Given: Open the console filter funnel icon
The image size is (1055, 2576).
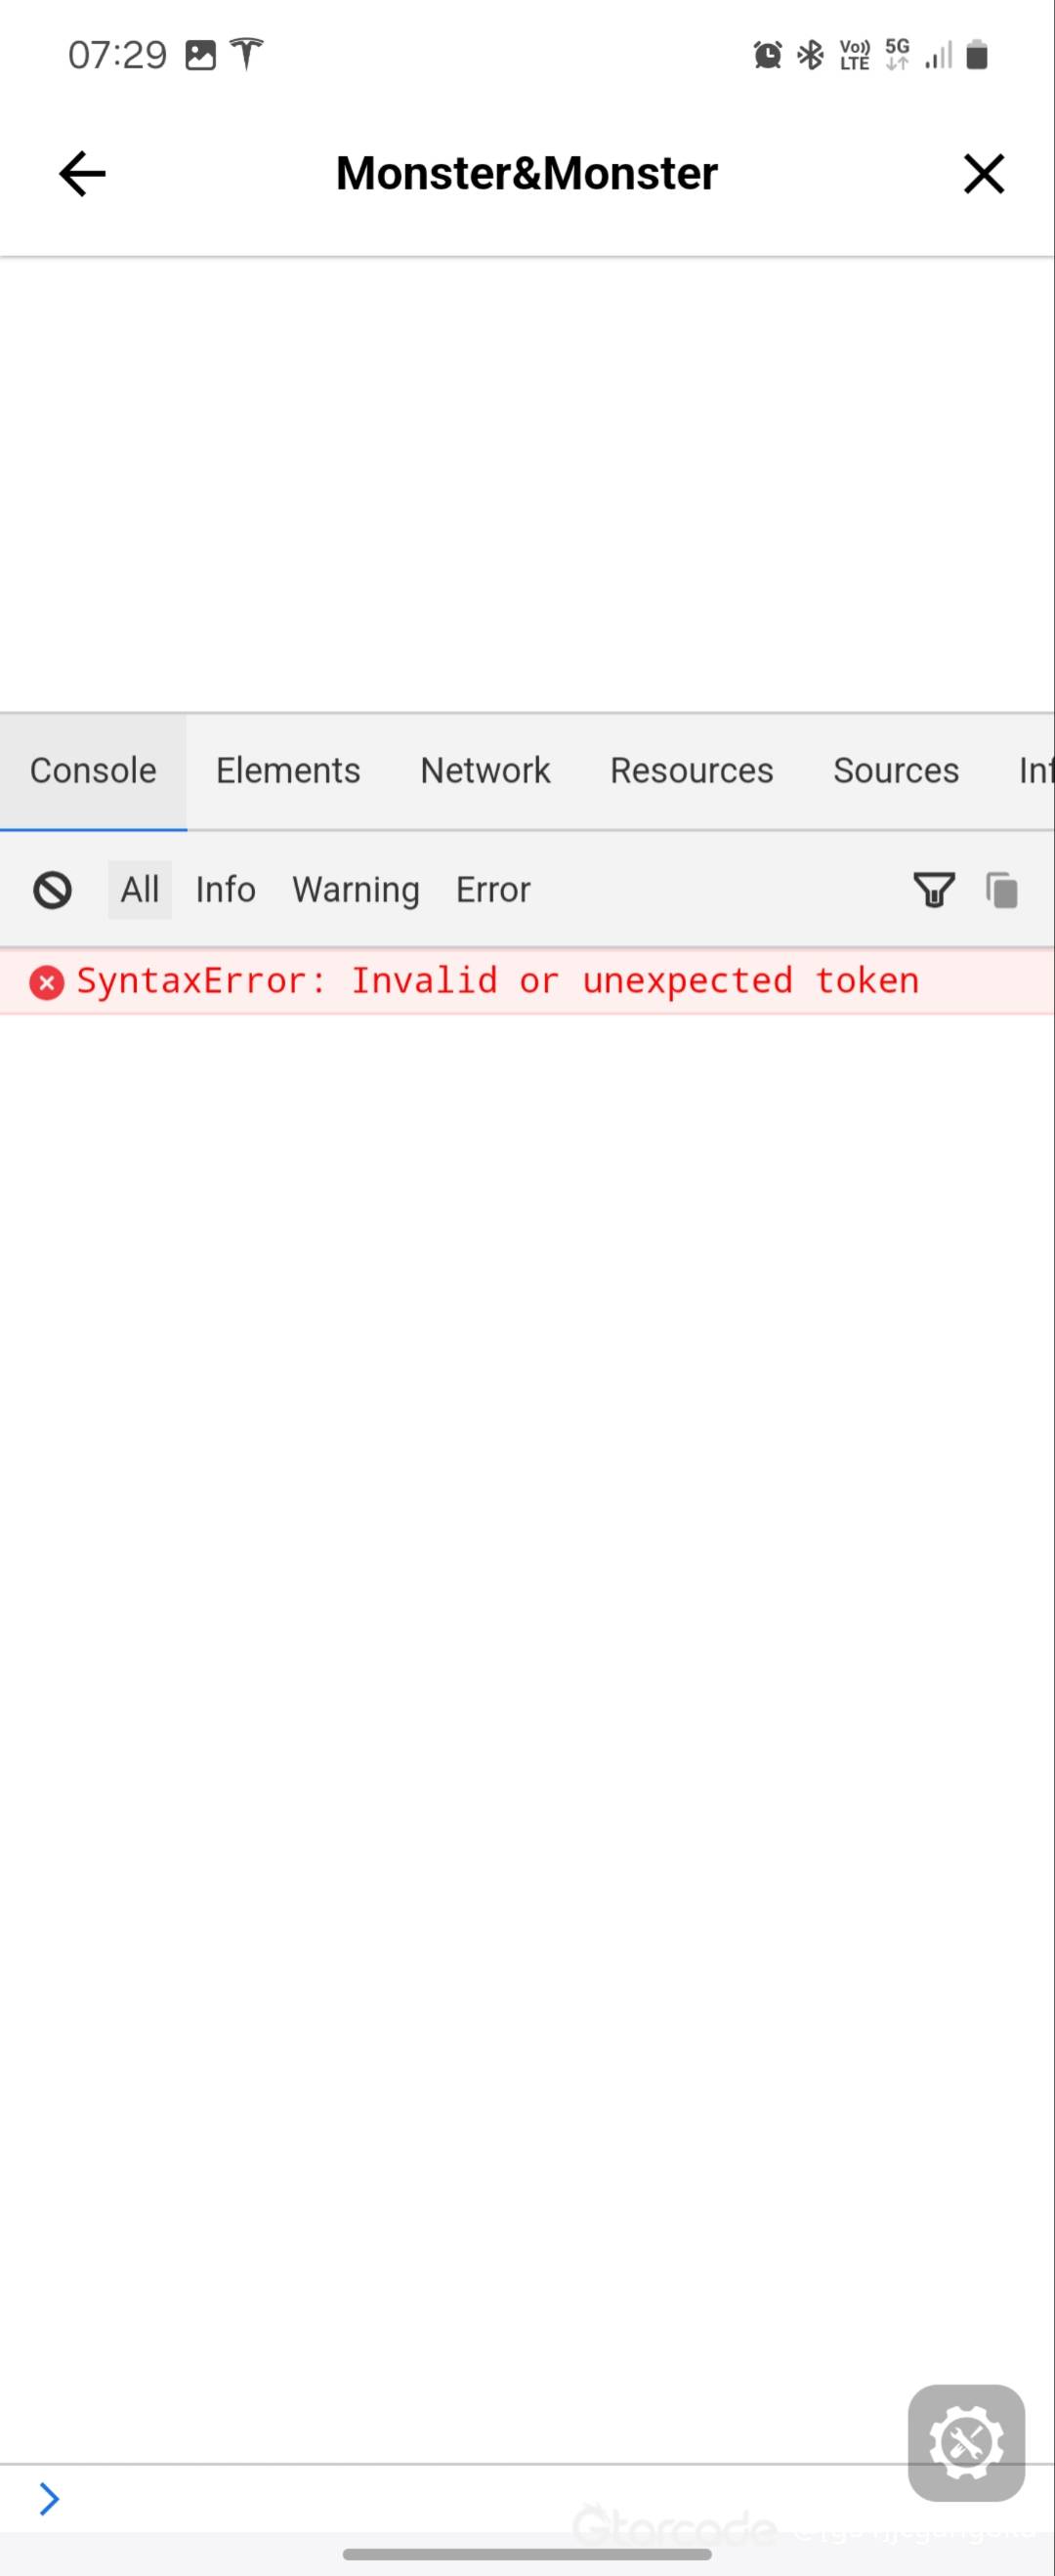Looking at the screenshot, I should point(934,889).
